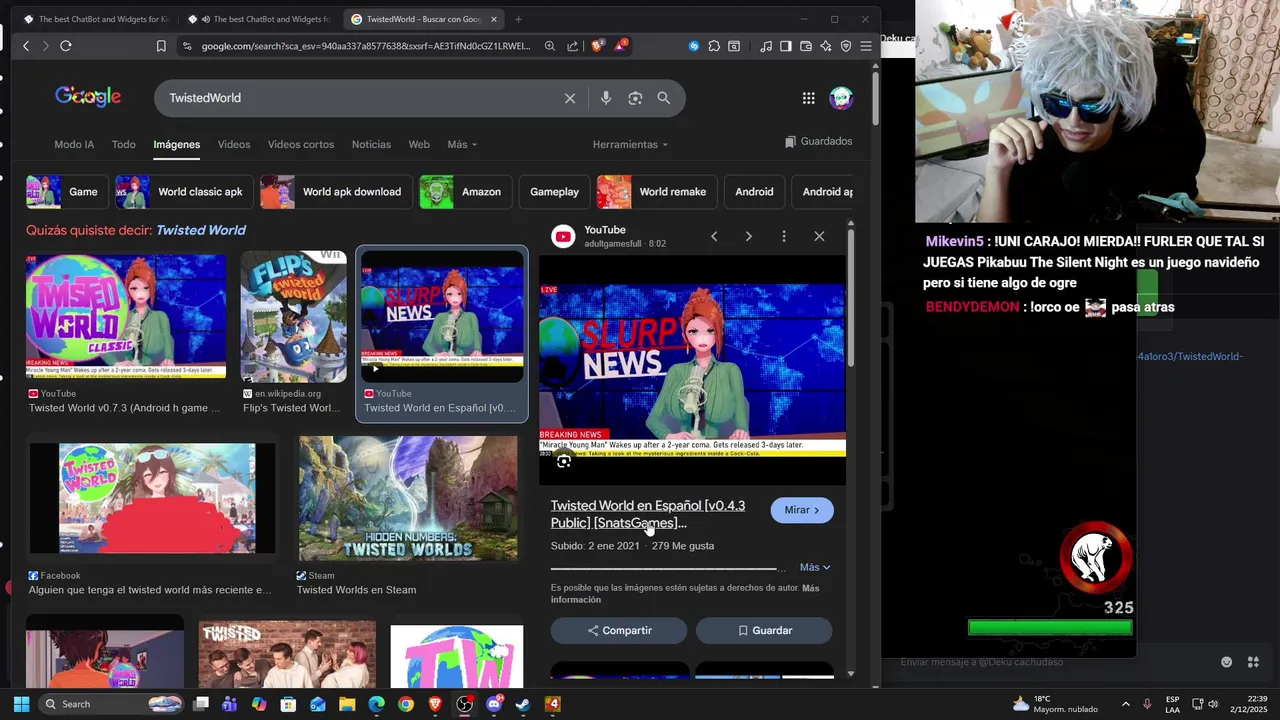Switch to the Todo results tab
This screenshot has width=1280, height=720.
123,144
